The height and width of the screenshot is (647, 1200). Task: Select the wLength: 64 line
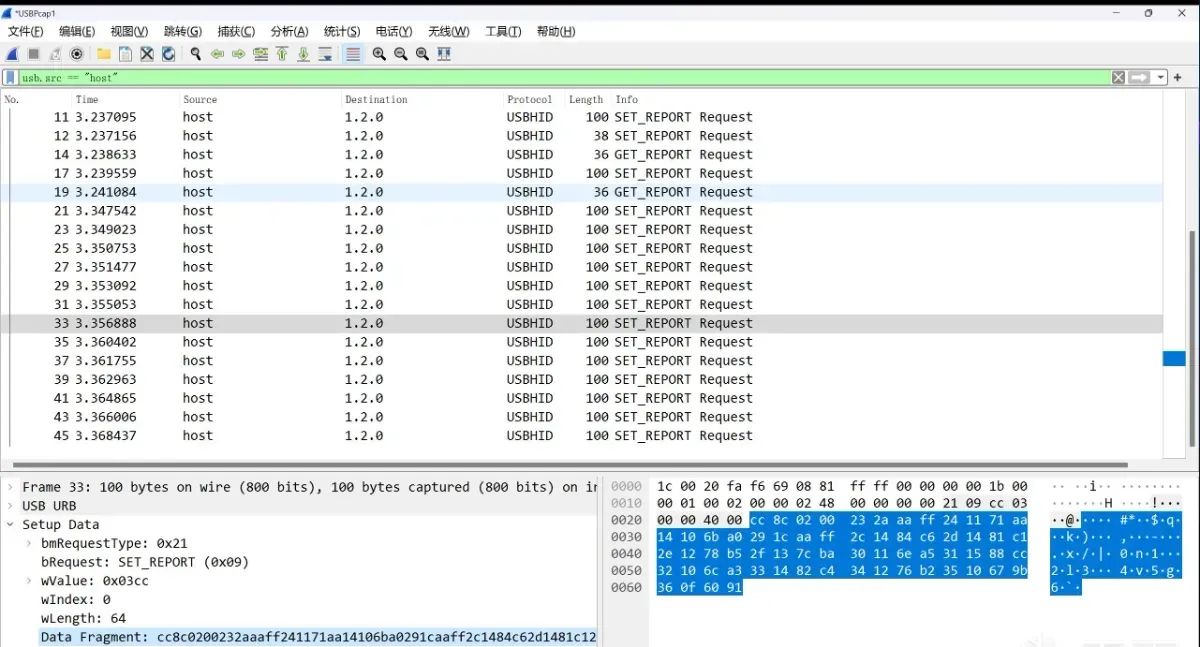coord(83,619)
